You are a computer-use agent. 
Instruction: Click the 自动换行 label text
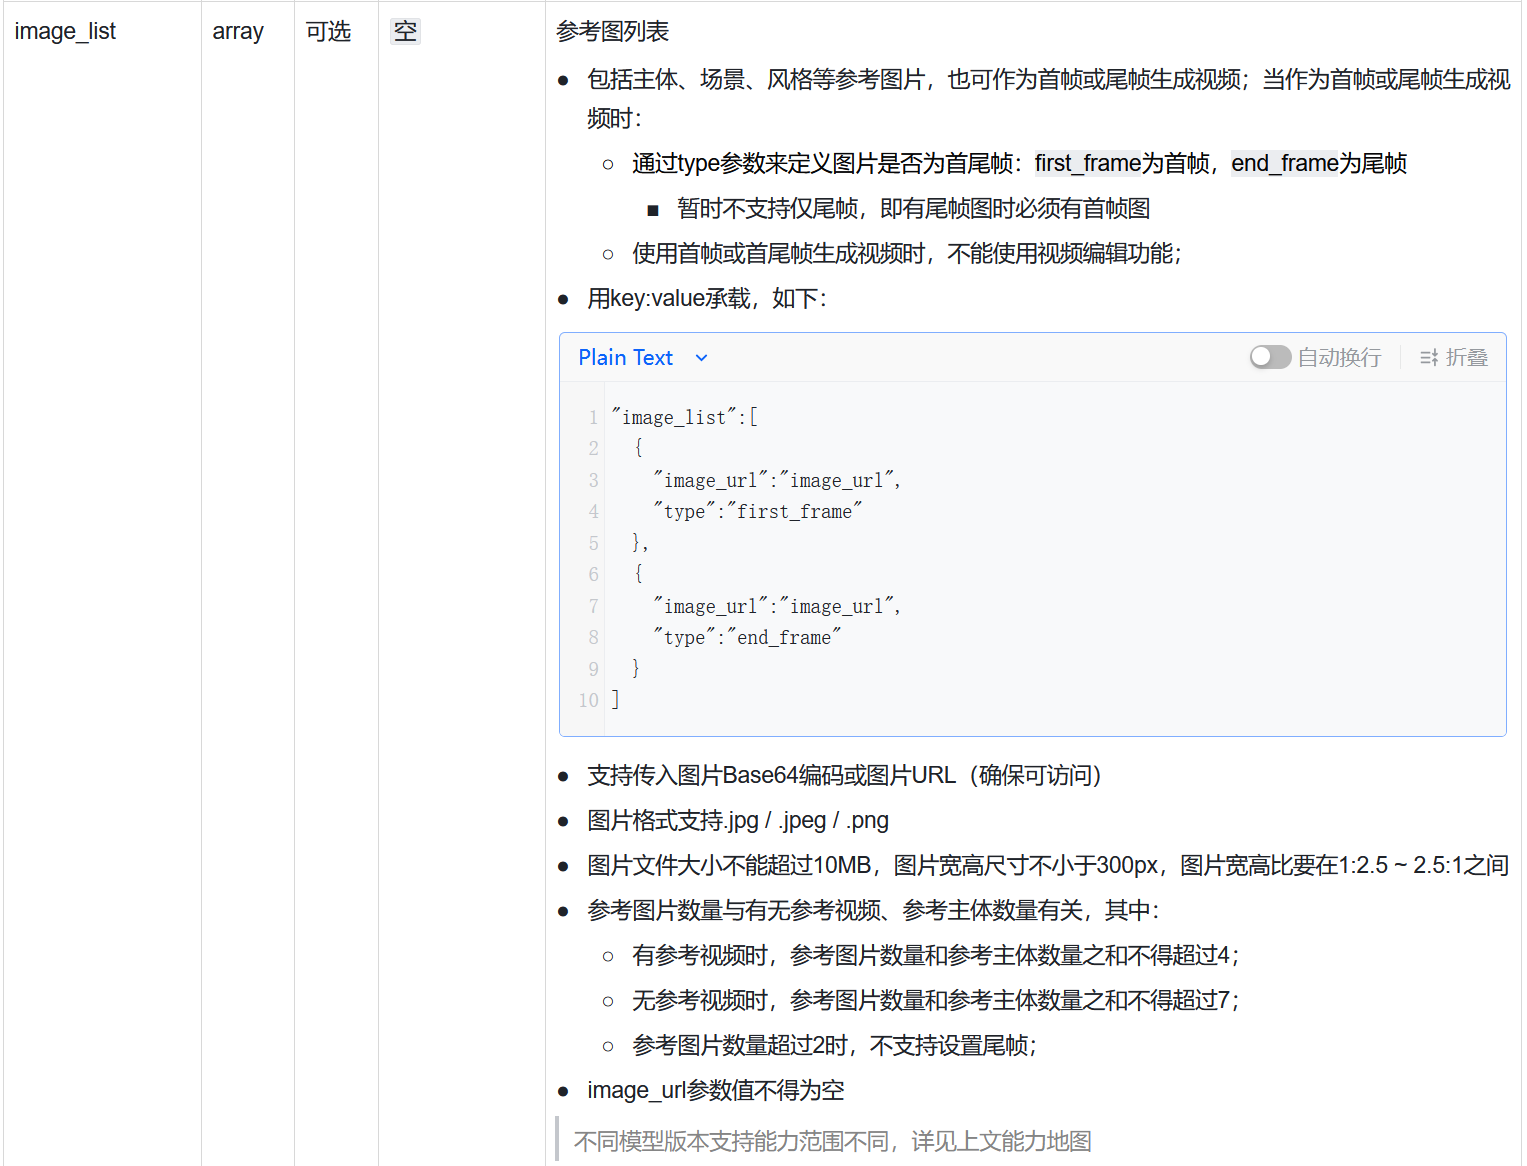(1339, 358)
